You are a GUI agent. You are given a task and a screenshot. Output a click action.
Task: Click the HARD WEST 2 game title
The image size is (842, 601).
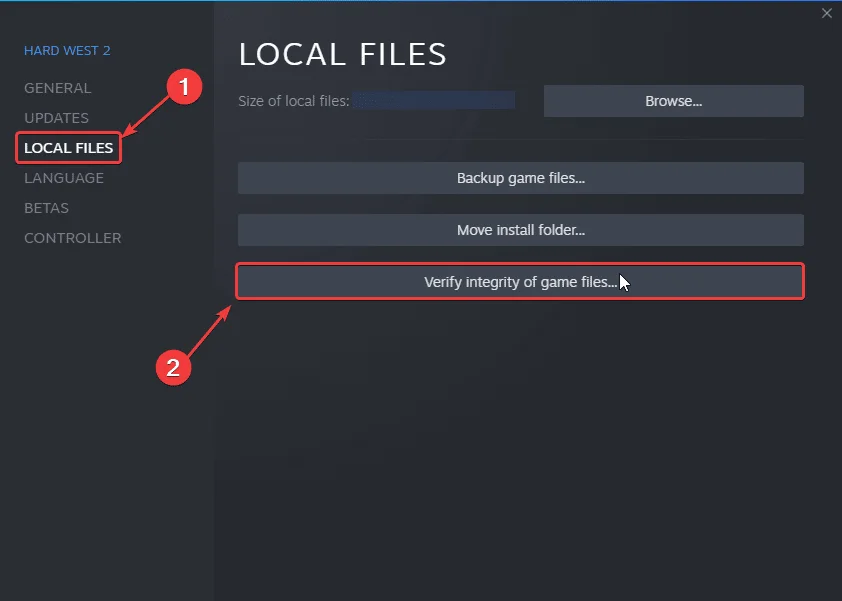click(67, 50)
